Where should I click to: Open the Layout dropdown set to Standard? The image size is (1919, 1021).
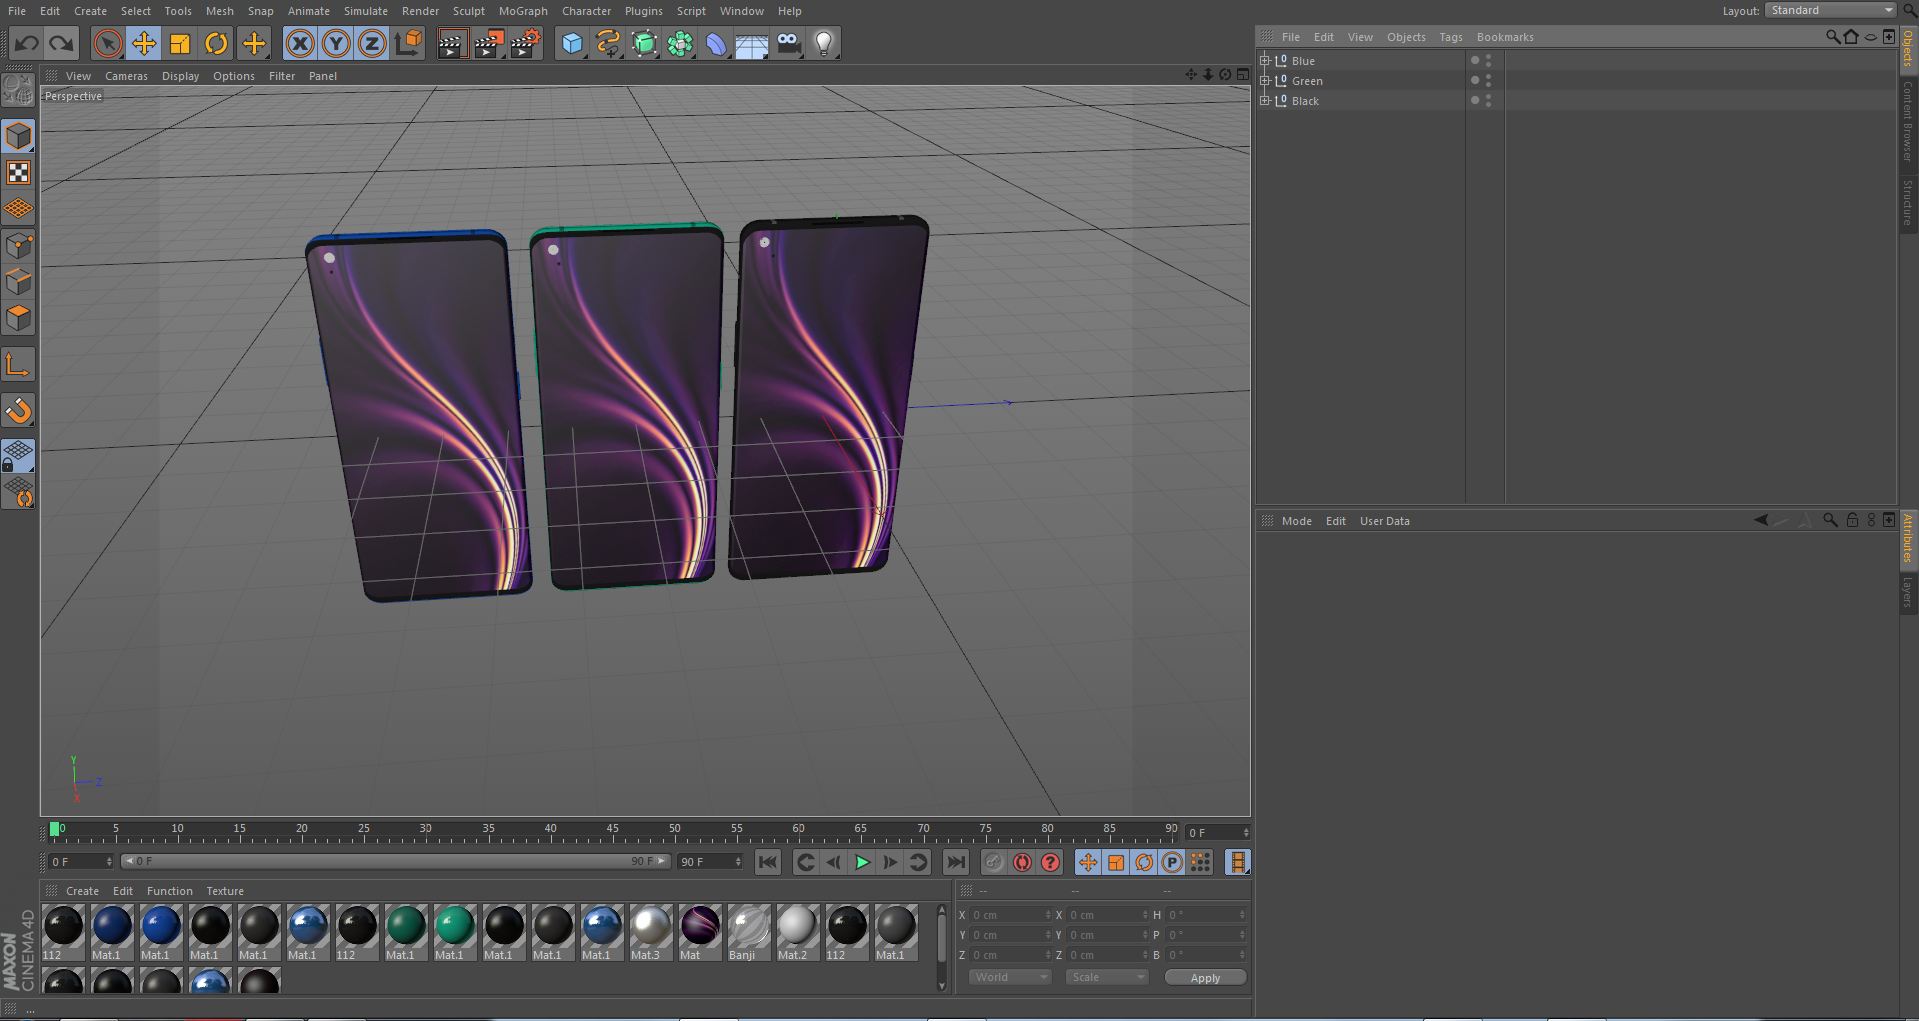tap(1830, 10)
